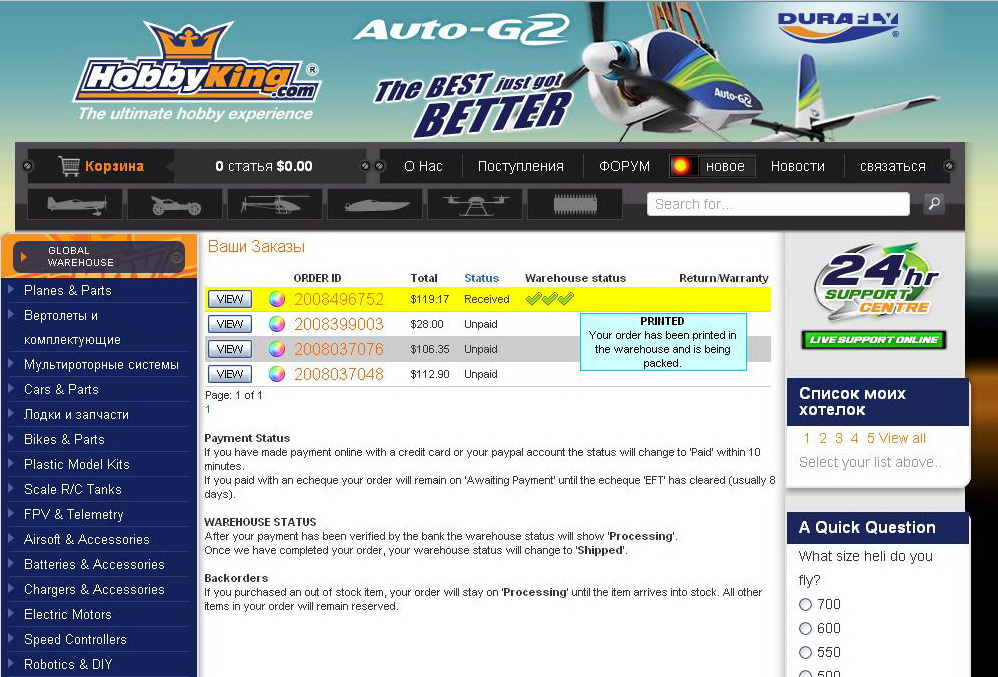Open order ID 2008037048 link
This screenshot has height=677, width=998.
click(339, 373)
